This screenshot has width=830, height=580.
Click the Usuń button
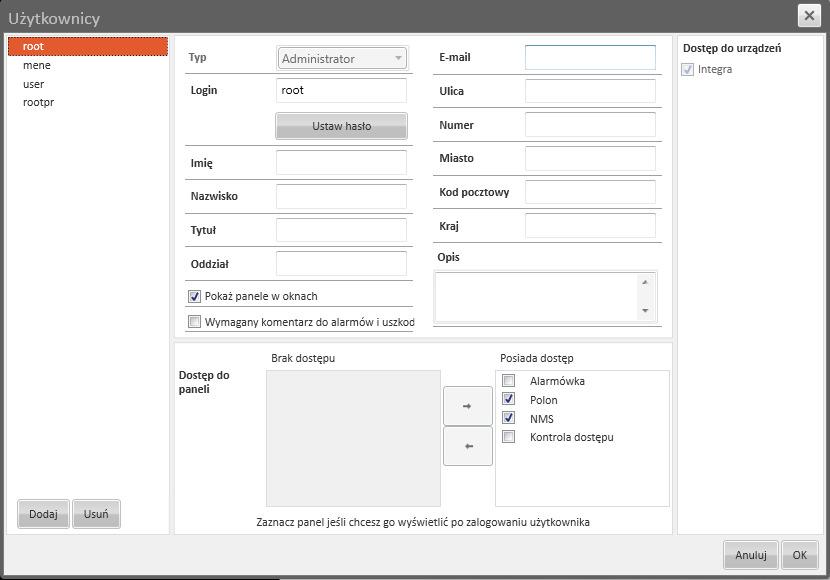pyautogui.click(x=96, y=514)
